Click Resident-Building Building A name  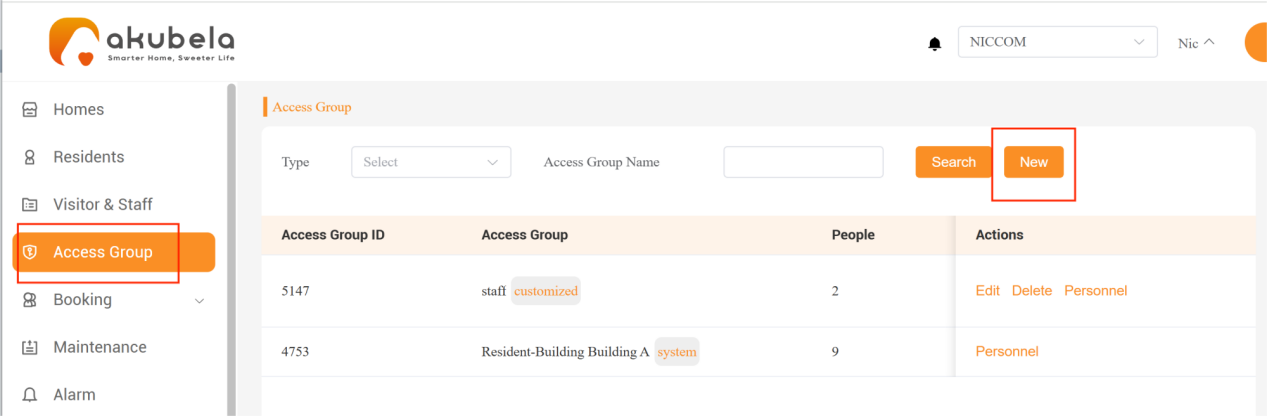tap(565, 352)
